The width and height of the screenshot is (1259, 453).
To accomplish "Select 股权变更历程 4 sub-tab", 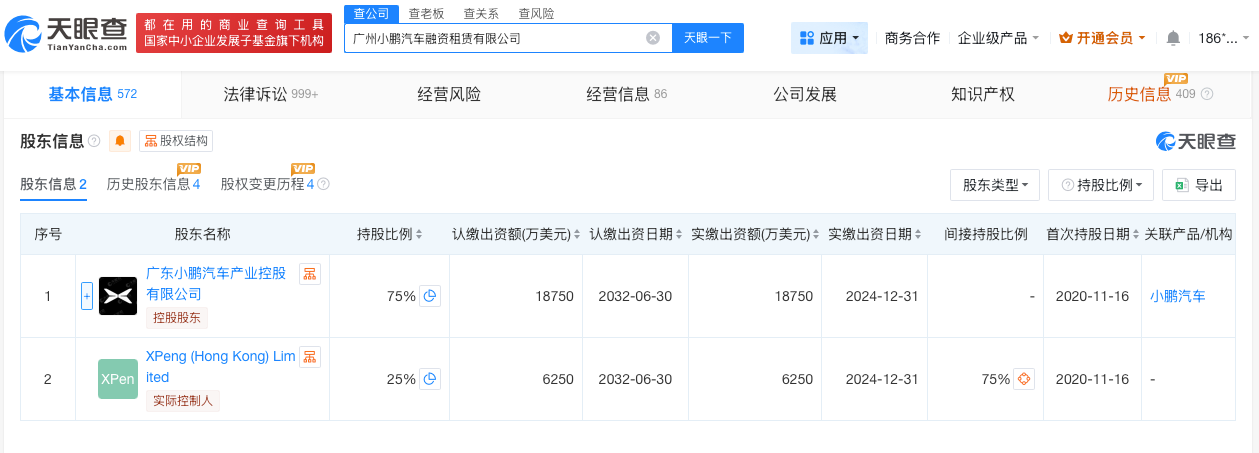I will [x=268, y=184].
